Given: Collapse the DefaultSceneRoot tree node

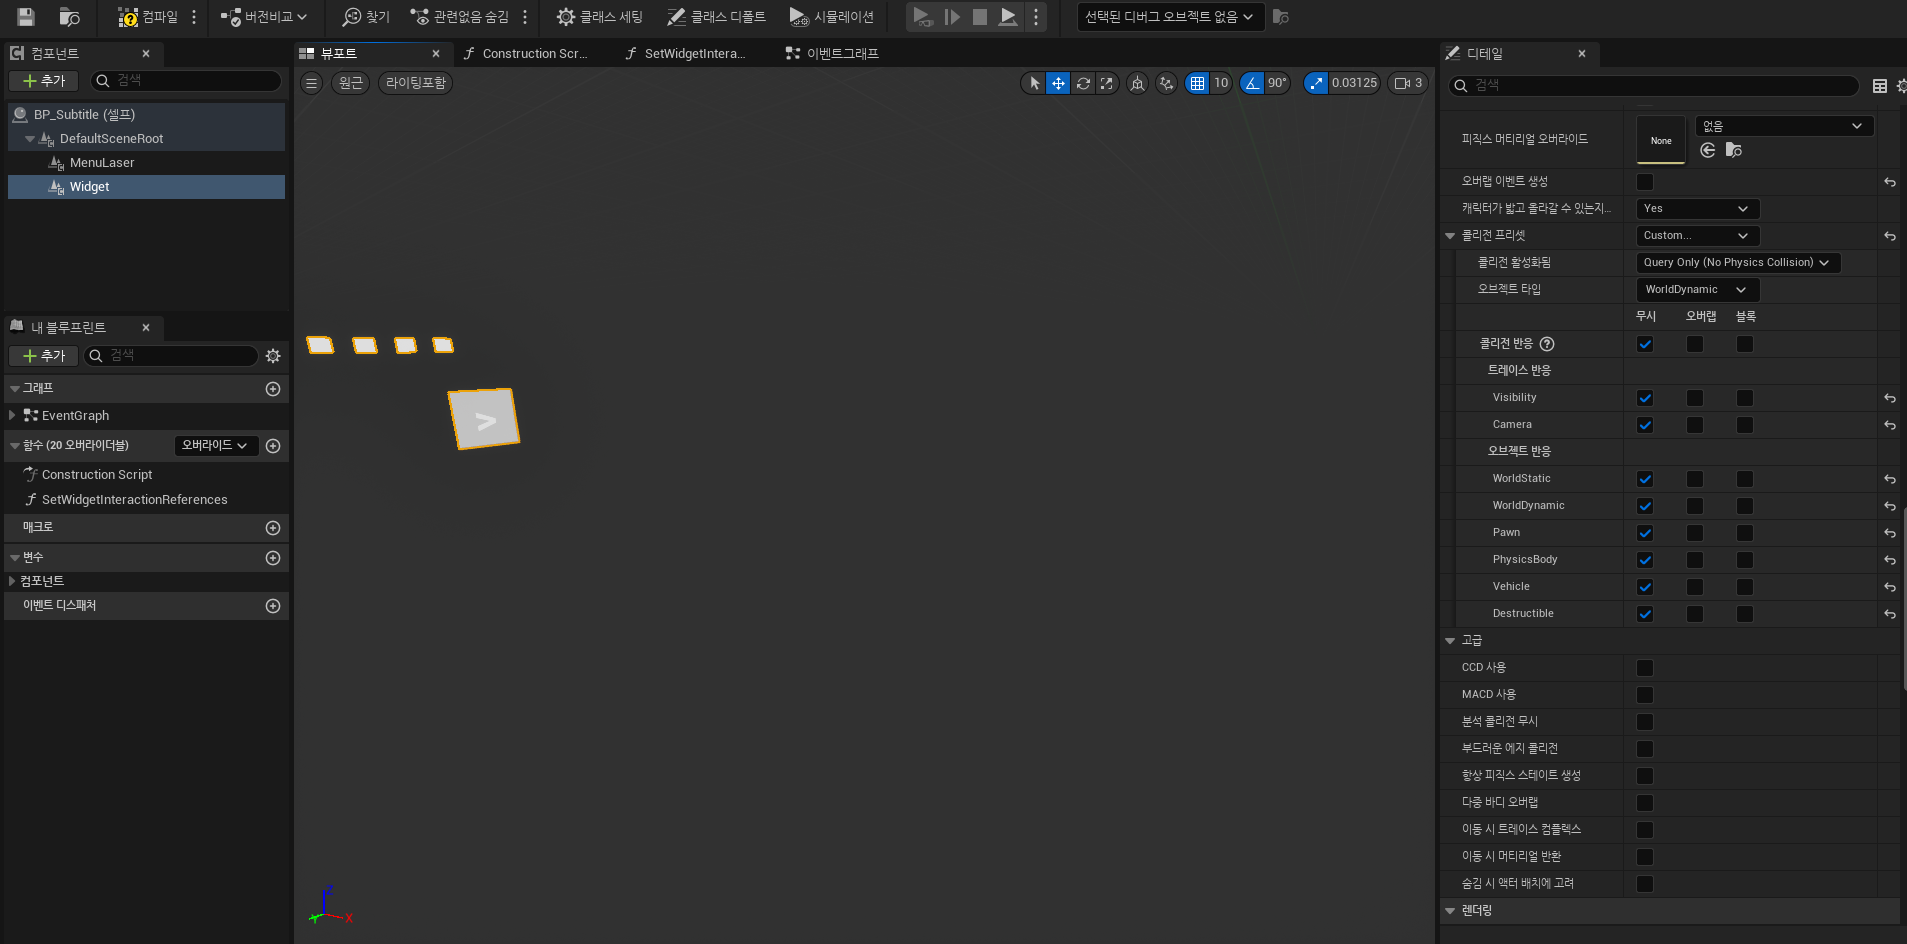Looking at the screenshot, I should [x=30, y=139].
